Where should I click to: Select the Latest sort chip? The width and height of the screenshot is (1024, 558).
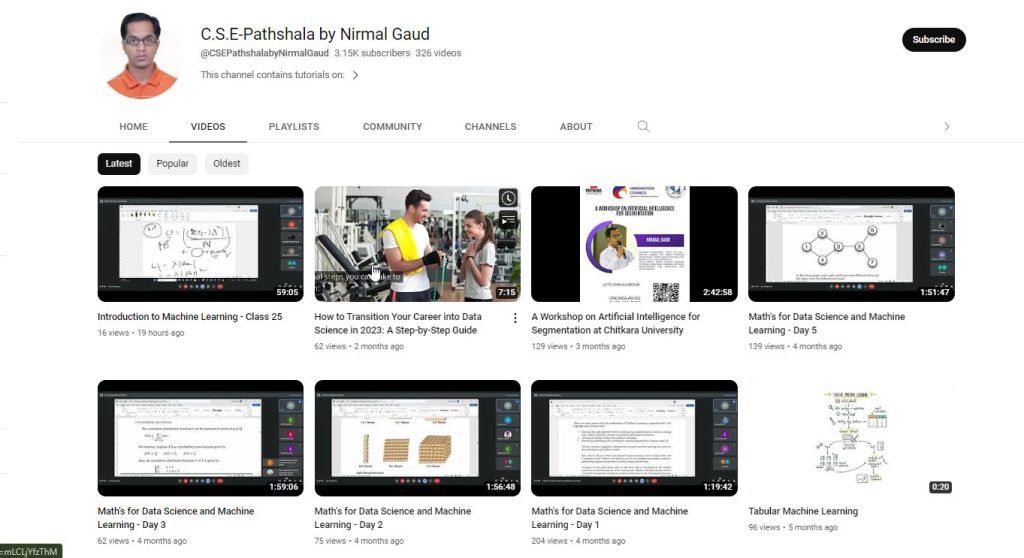coord(119,164)
